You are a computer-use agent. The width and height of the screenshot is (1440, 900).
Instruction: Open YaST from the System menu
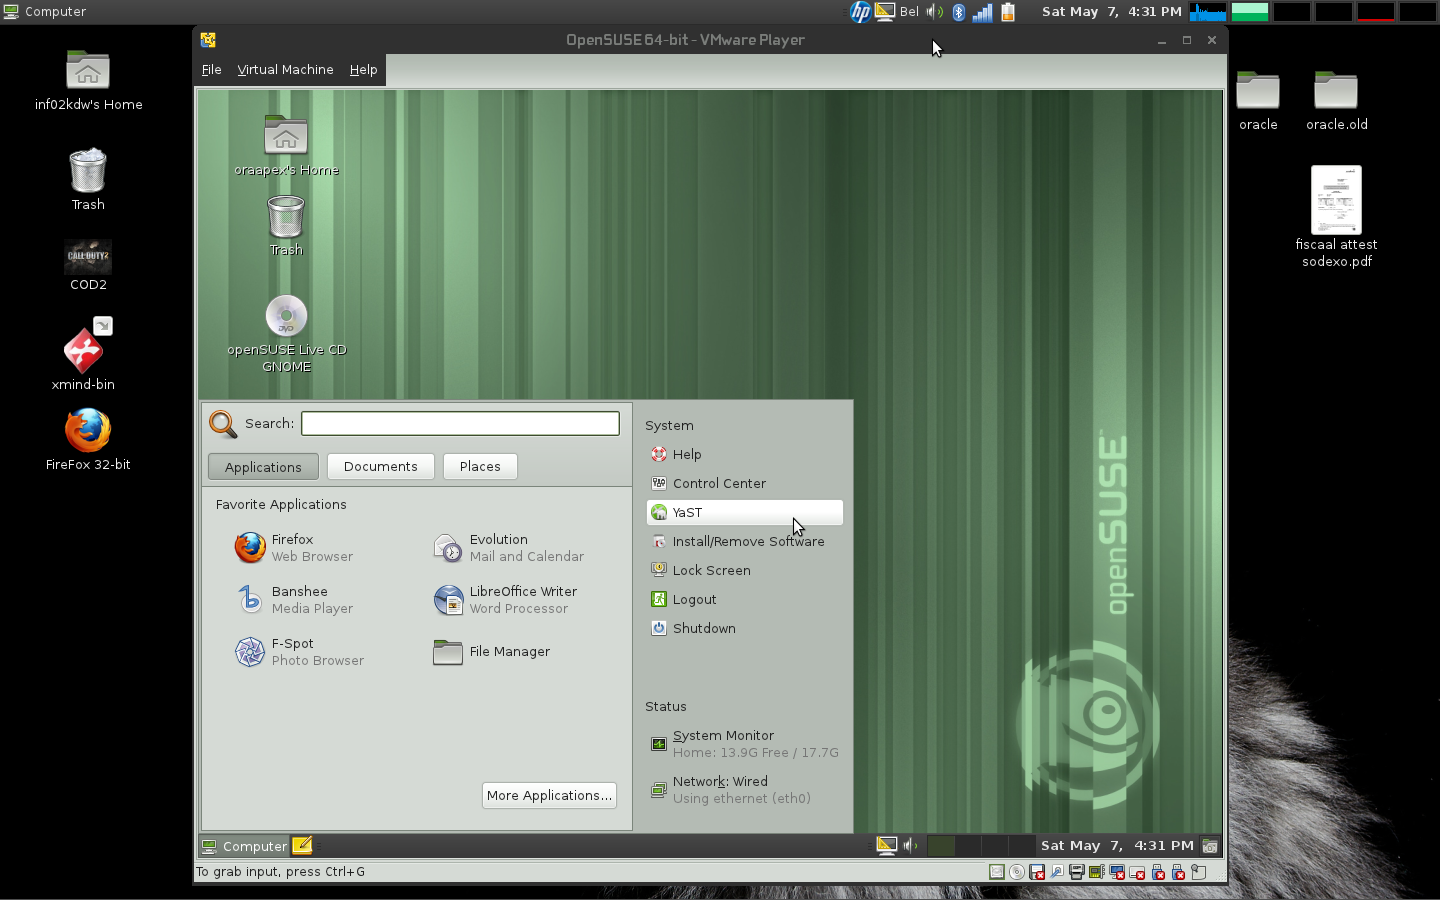tap(687, 512)
